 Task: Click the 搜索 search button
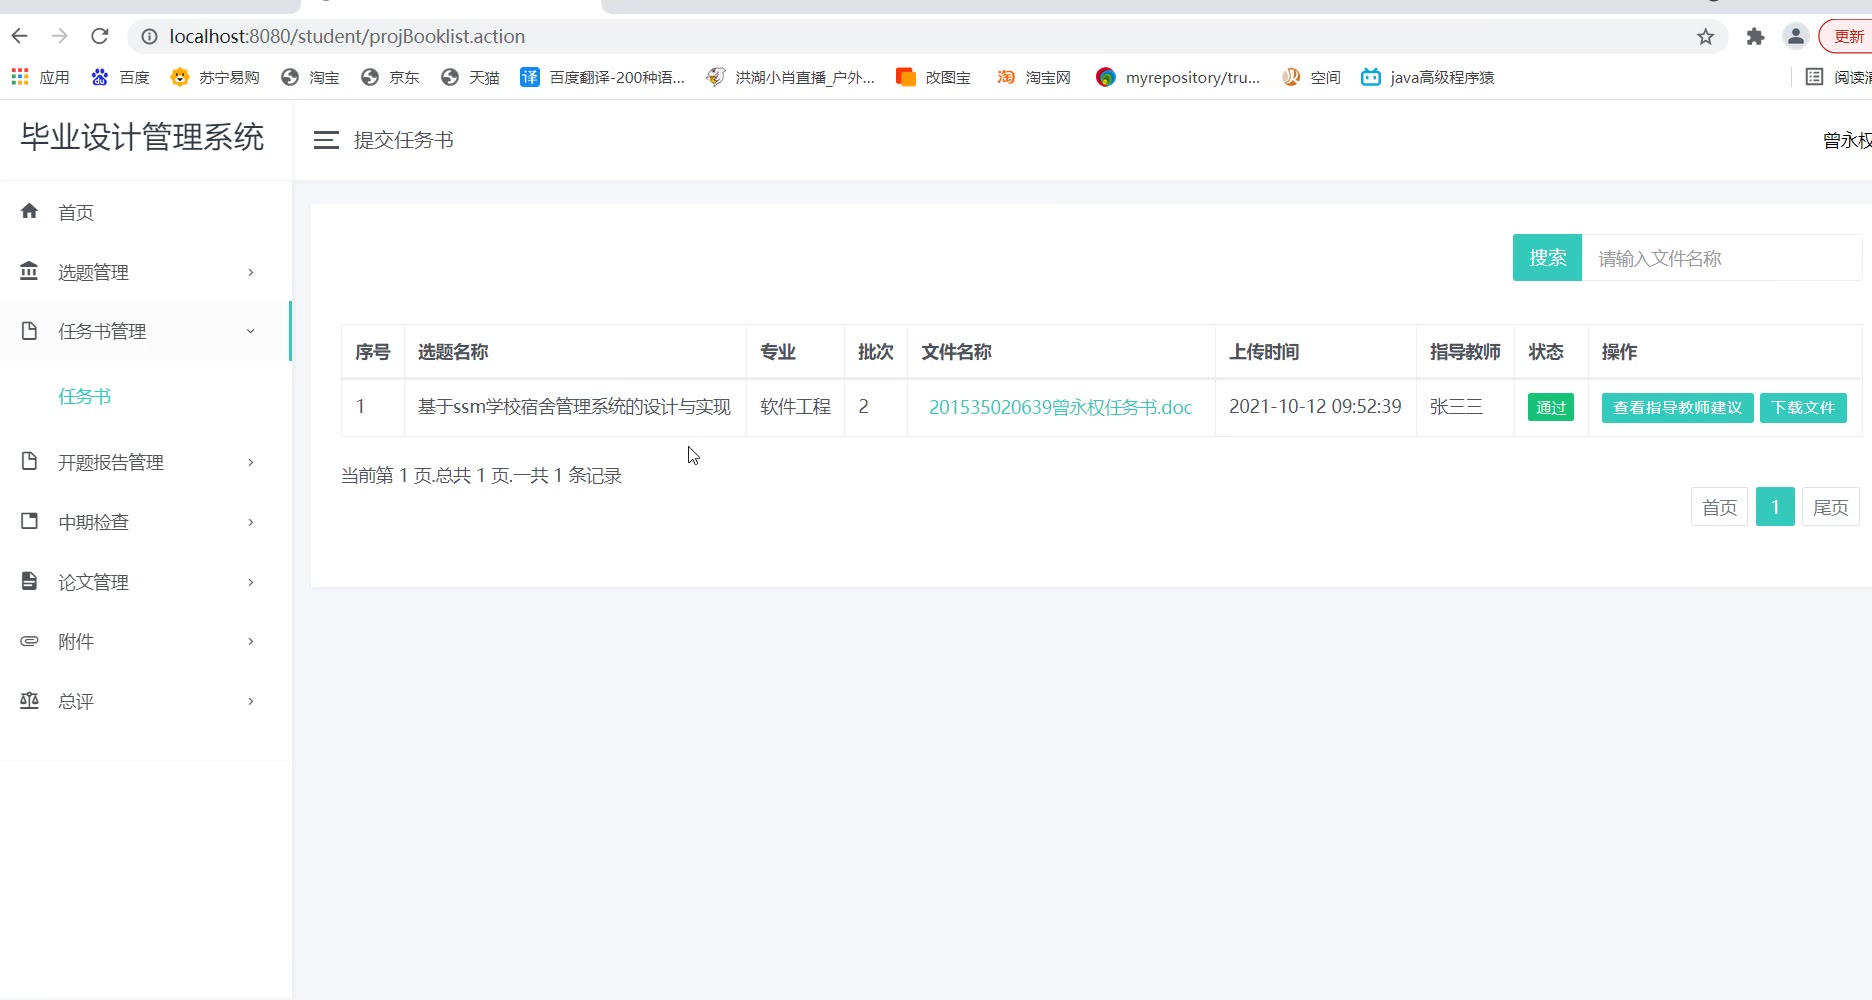tap(1547, 258)
